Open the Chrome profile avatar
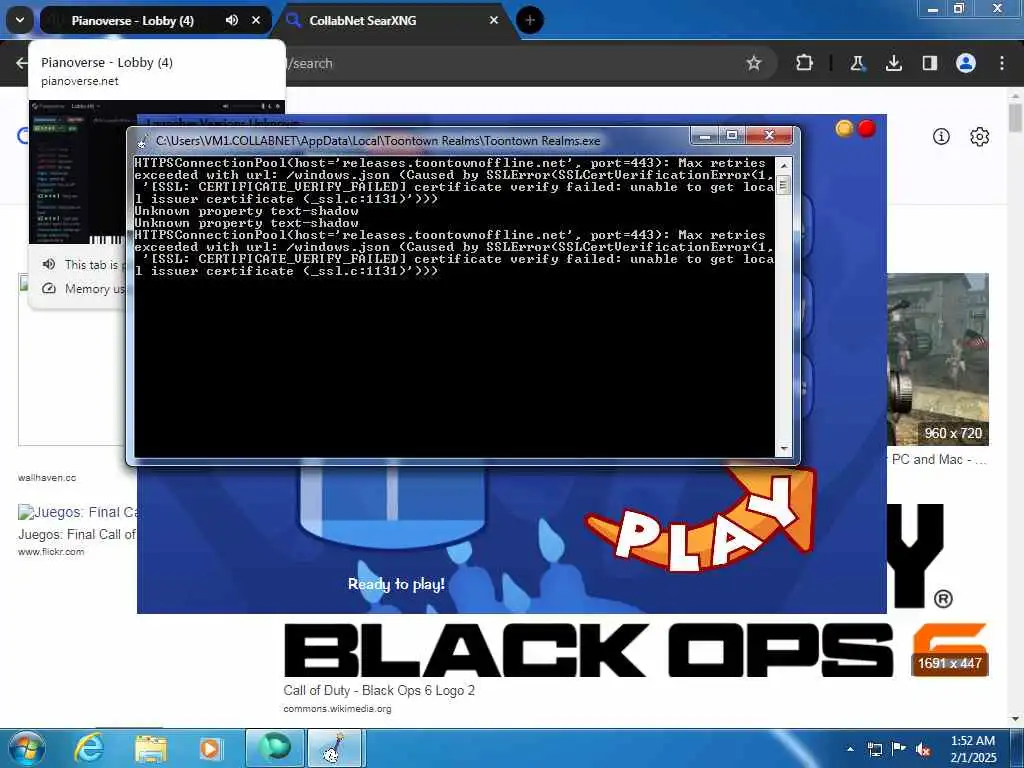 [x=966, y=63]
